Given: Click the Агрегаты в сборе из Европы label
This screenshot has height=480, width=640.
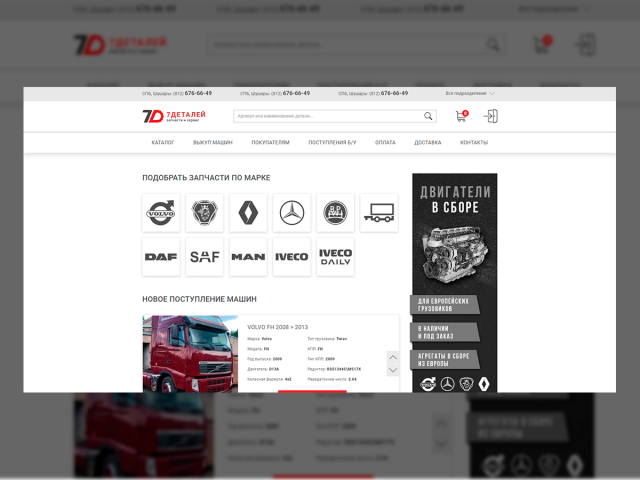Looking at the screenshot, I should click(444, 360).
